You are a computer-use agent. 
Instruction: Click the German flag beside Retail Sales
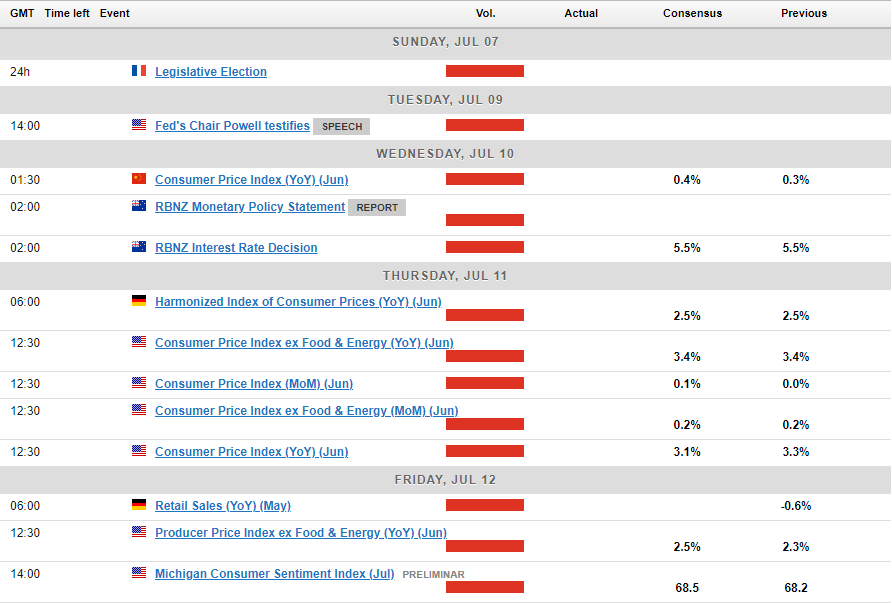[x=139, y=505]
